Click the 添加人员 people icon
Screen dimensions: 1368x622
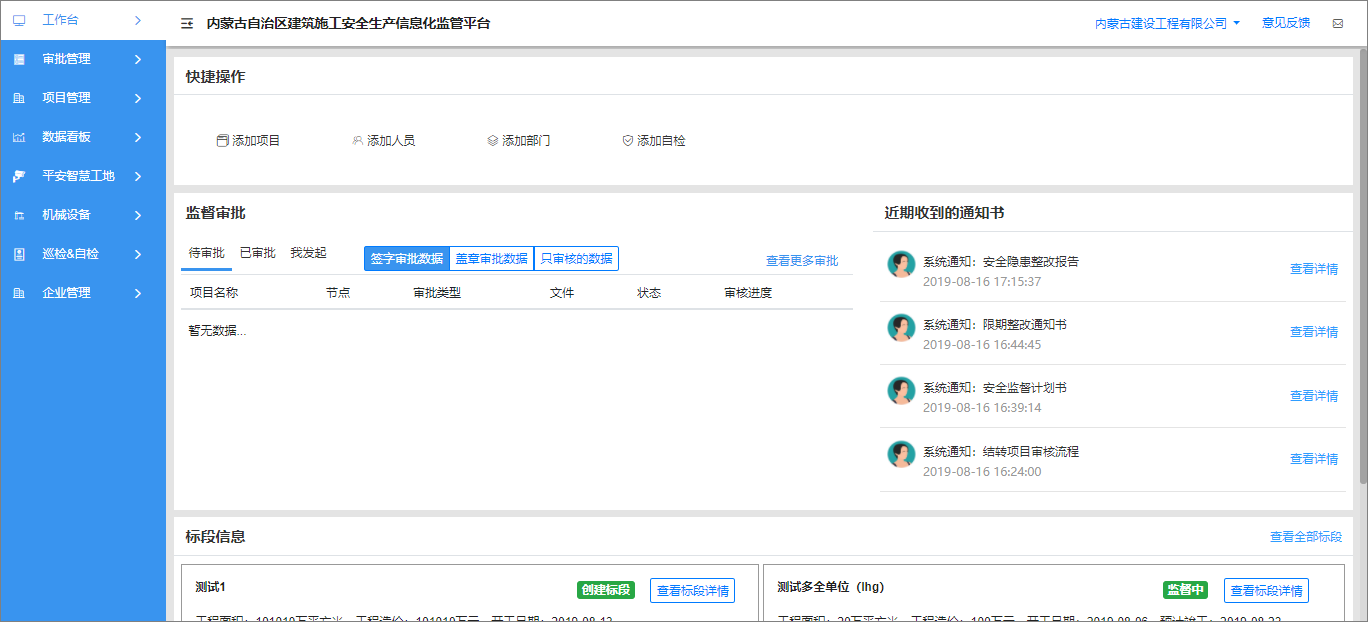(x=357, y=141)
